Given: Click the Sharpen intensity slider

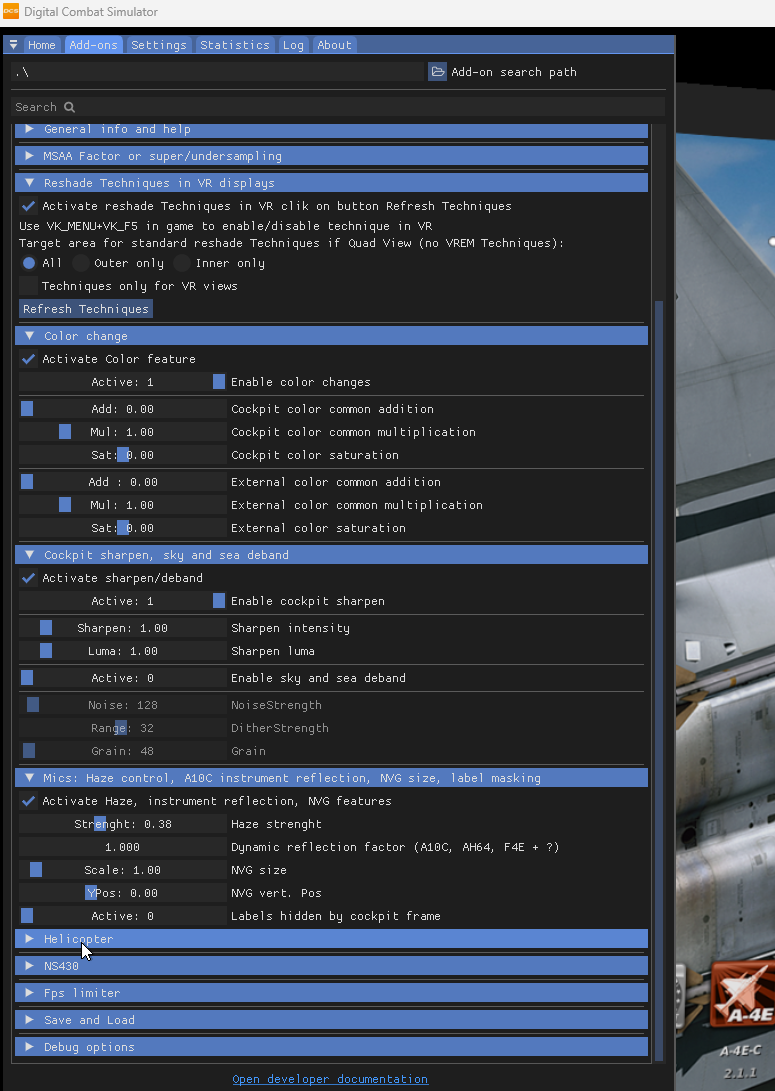Looking at the screenshot, I should click(122, 628).
